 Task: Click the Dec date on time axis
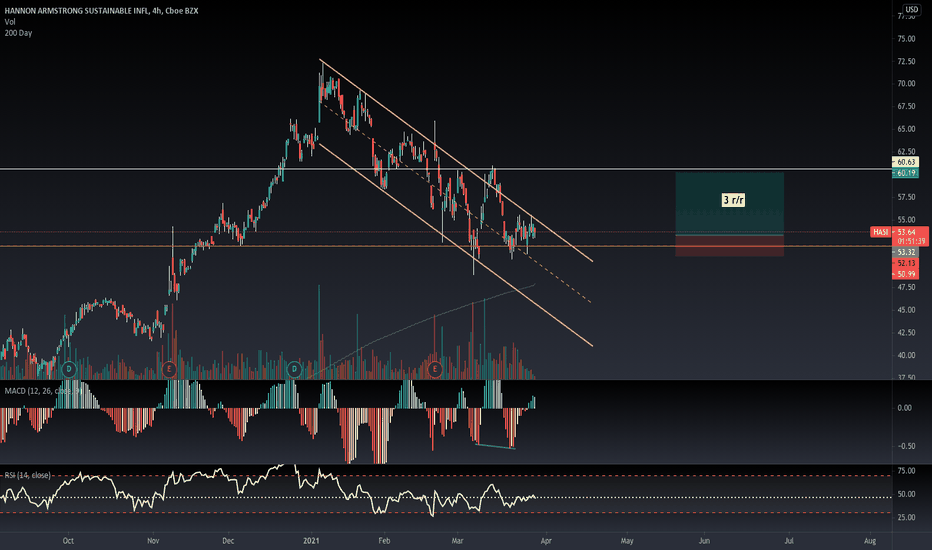click(228, 540)
